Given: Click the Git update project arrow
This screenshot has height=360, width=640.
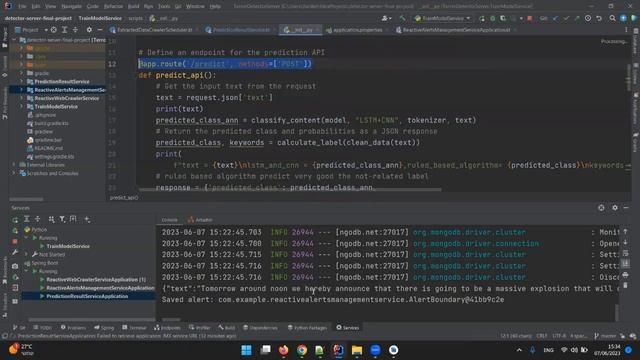Looking at the screenshot, I should [556, 18].
